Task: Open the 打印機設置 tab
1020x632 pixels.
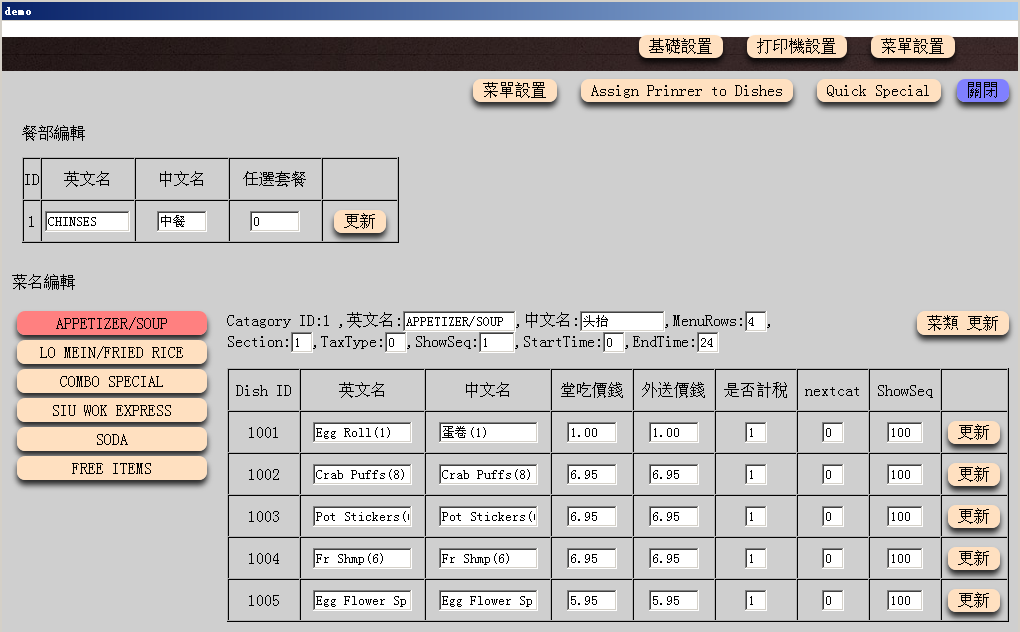Action: tap(796, 47)
